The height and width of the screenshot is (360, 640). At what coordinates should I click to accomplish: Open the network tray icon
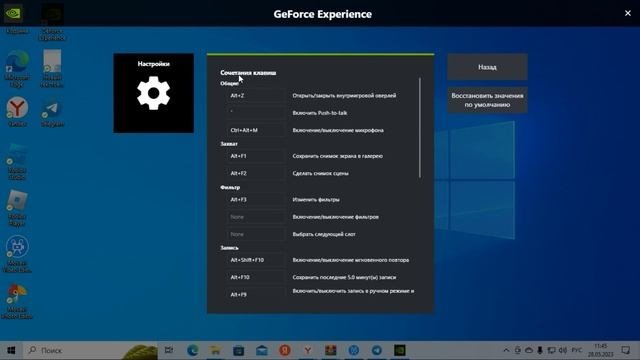pyautogui.click(x=551, y=350)
